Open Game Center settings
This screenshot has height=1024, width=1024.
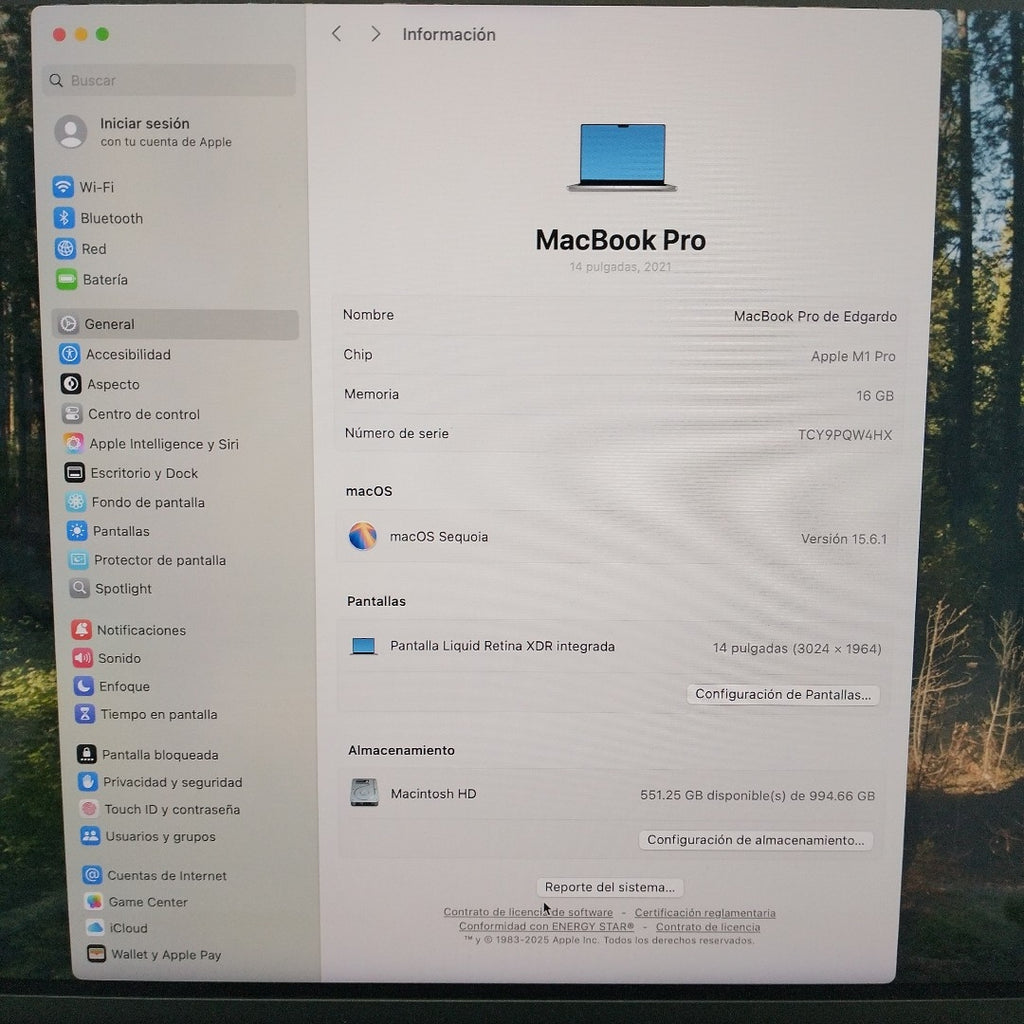click(x=92, y=902)
